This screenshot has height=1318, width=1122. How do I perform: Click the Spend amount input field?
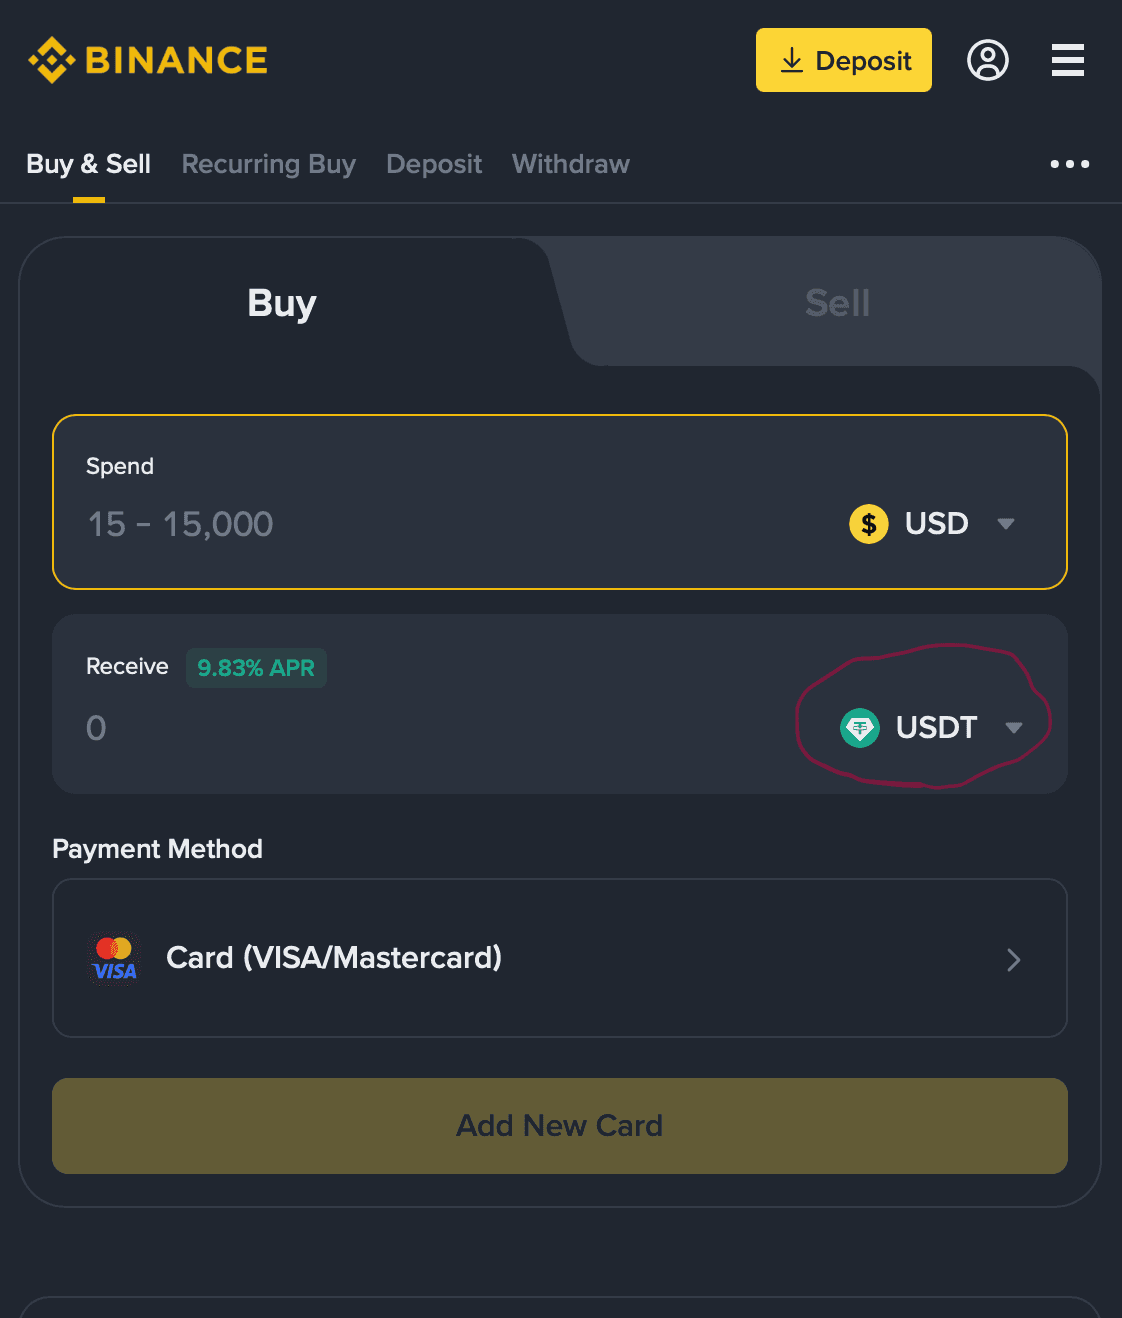coord(400,524)
